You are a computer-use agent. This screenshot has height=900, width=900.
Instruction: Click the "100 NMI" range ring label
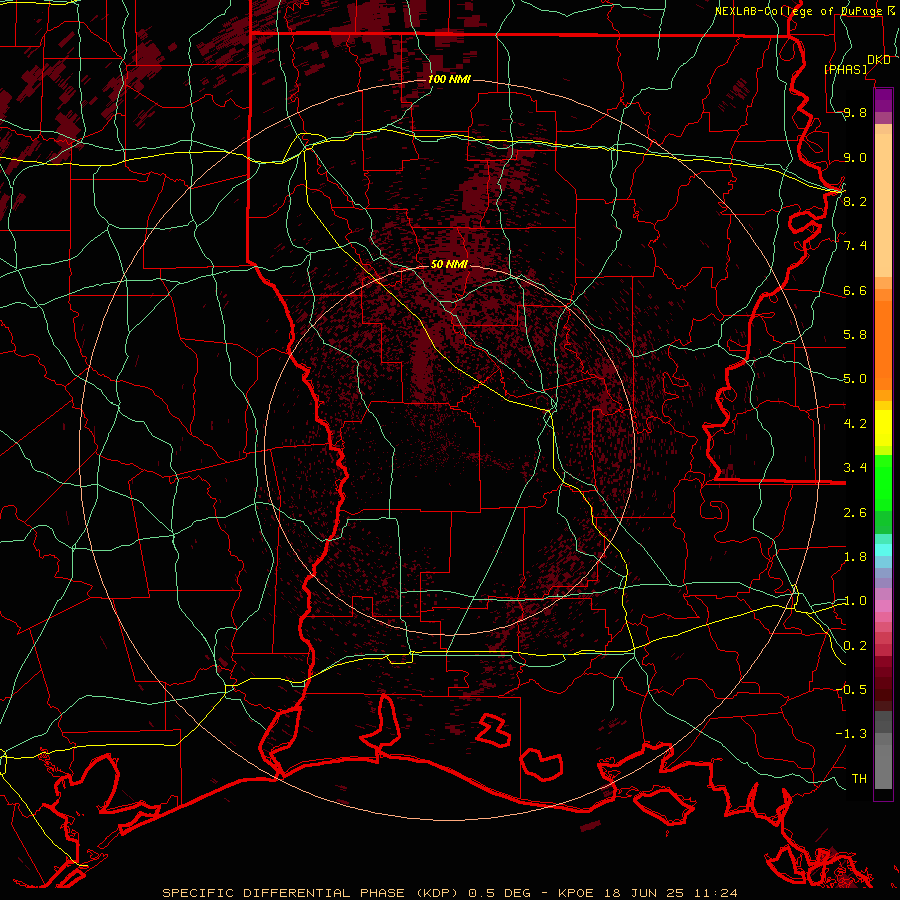pyautogui.click(x=449, y=79)
